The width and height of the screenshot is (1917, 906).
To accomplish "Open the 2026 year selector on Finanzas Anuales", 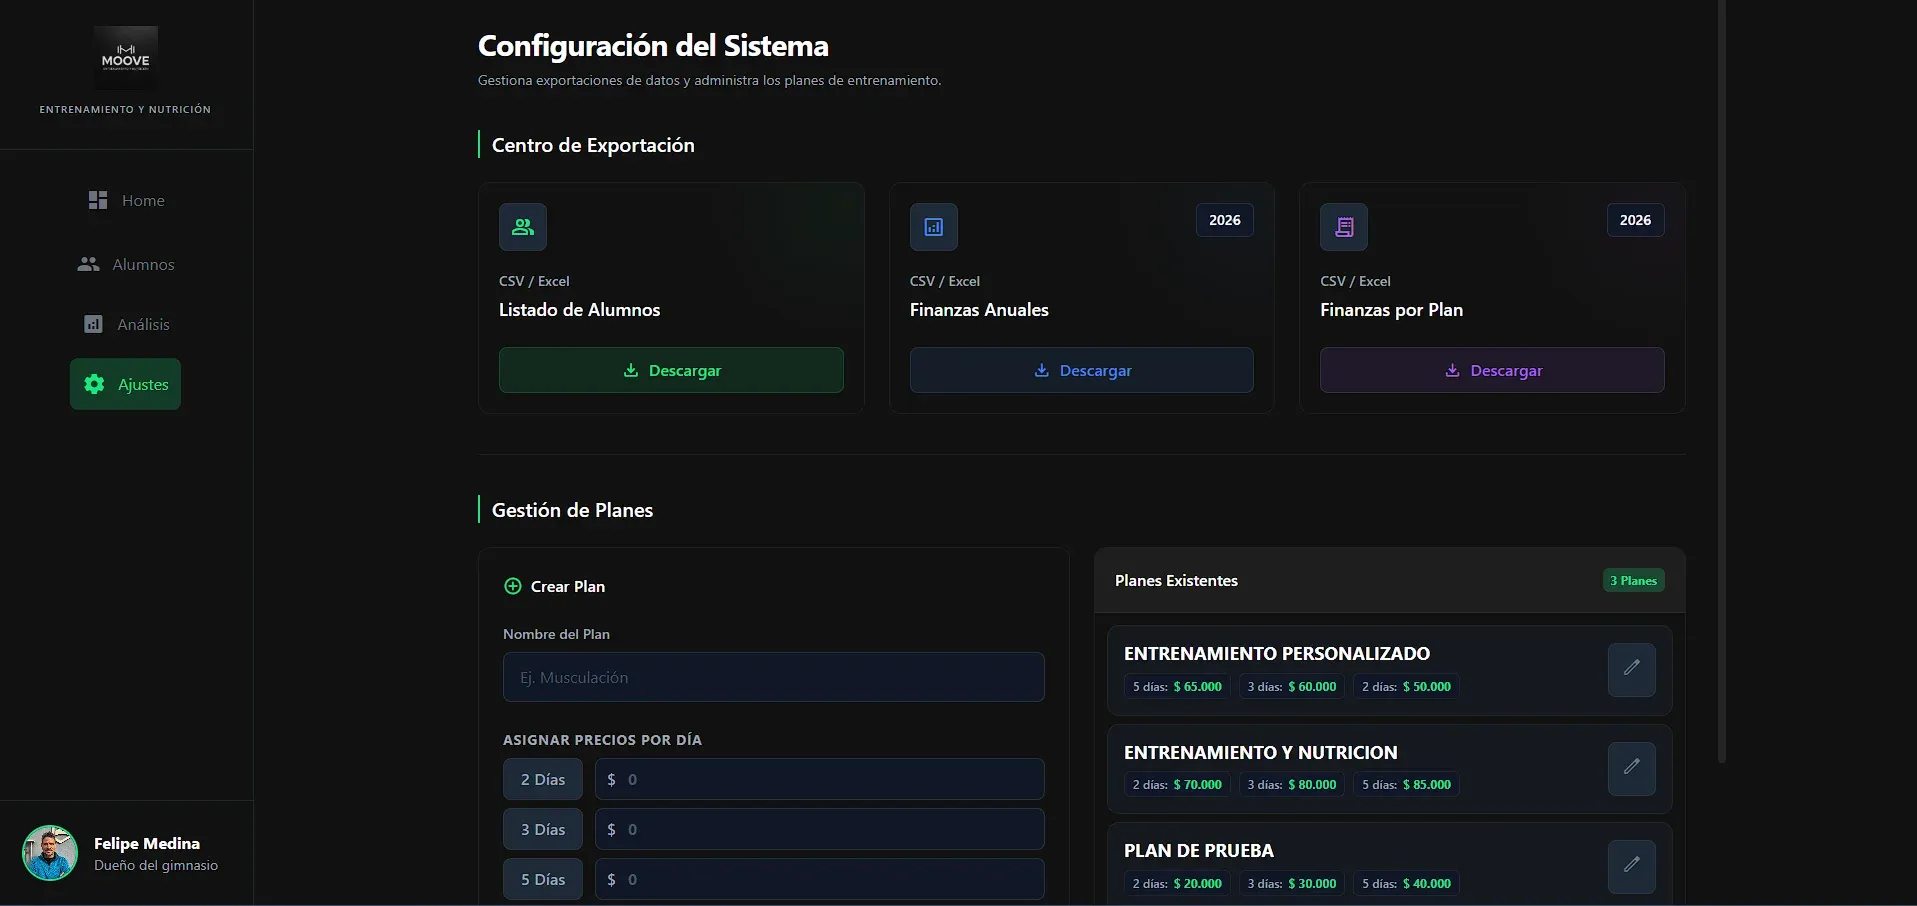I will click(1225, 220).
